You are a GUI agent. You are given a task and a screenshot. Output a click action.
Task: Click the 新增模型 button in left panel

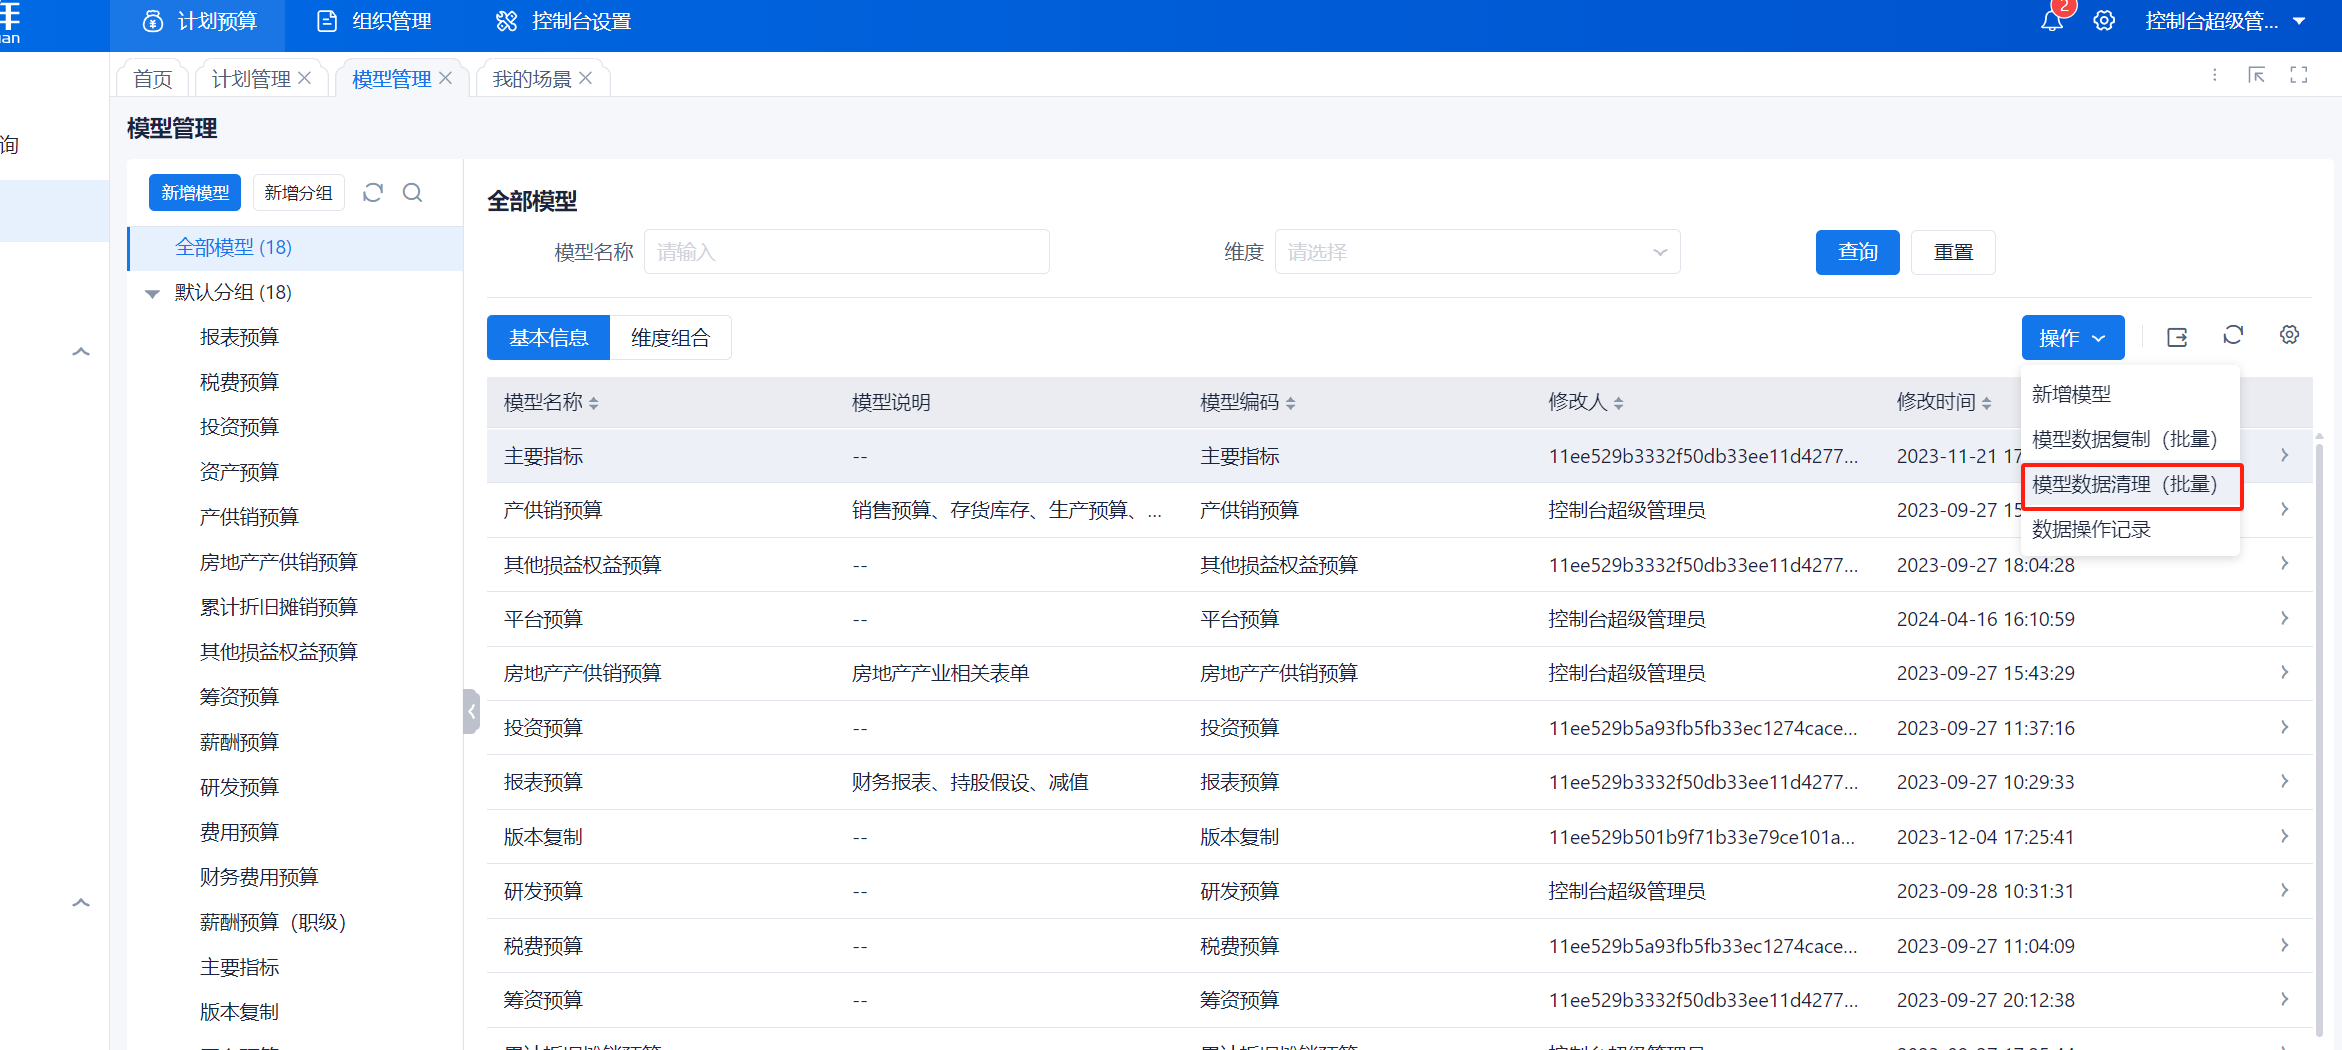click(x=195, y=193)
